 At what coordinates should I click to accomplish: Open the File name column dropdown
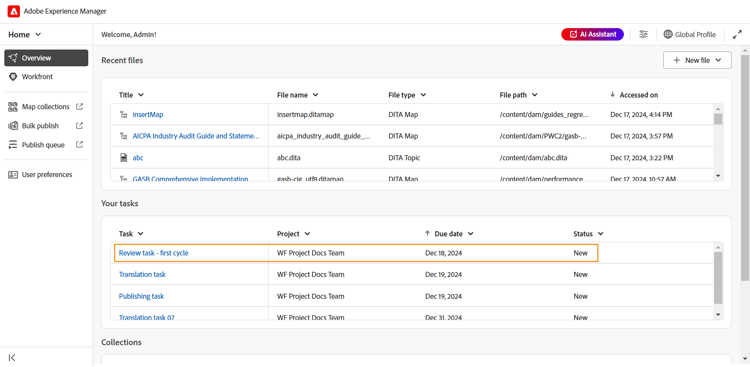[x=315, y=95]
